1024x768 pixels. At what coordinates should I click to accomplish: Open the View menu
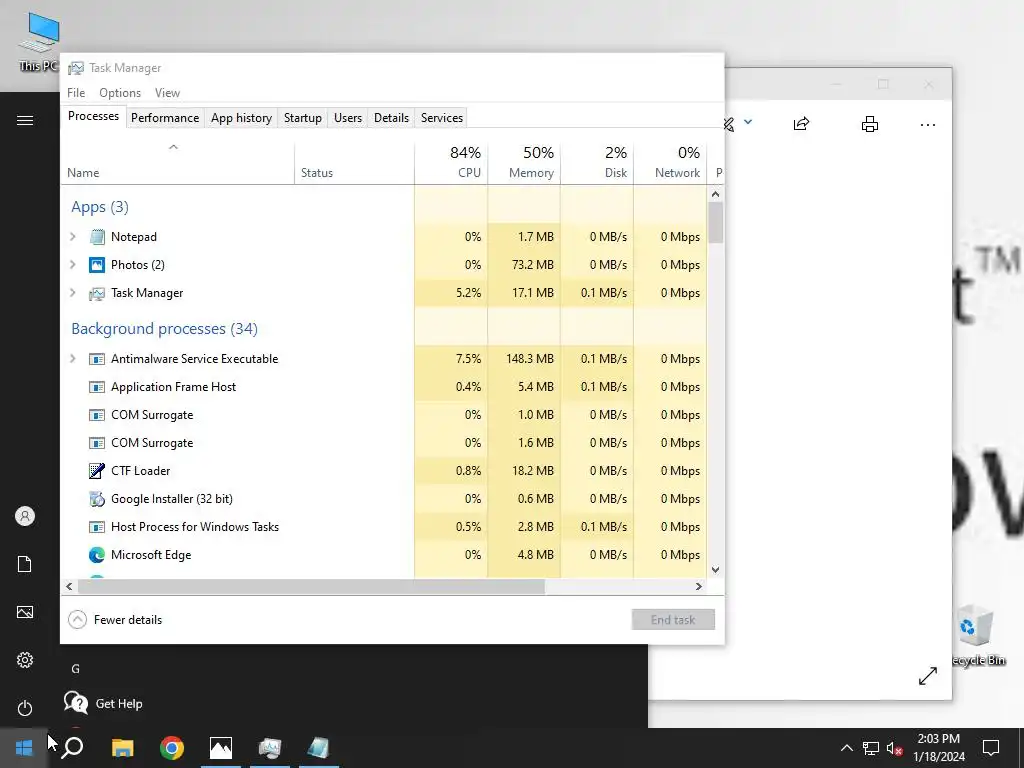point(167,93)
